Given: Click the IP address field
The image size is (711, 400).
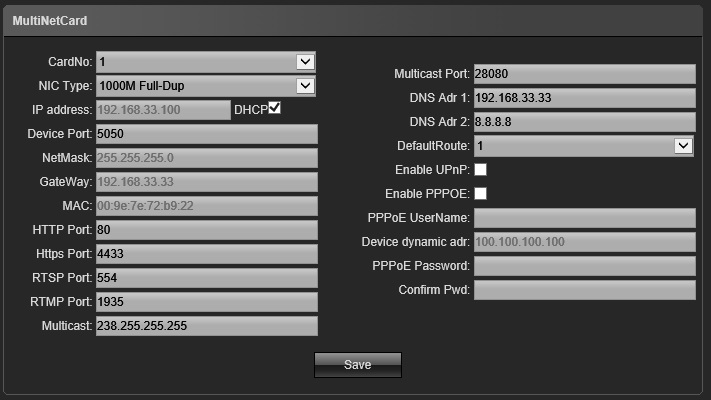Looking at the screenshot, I should tap(163, 110).
